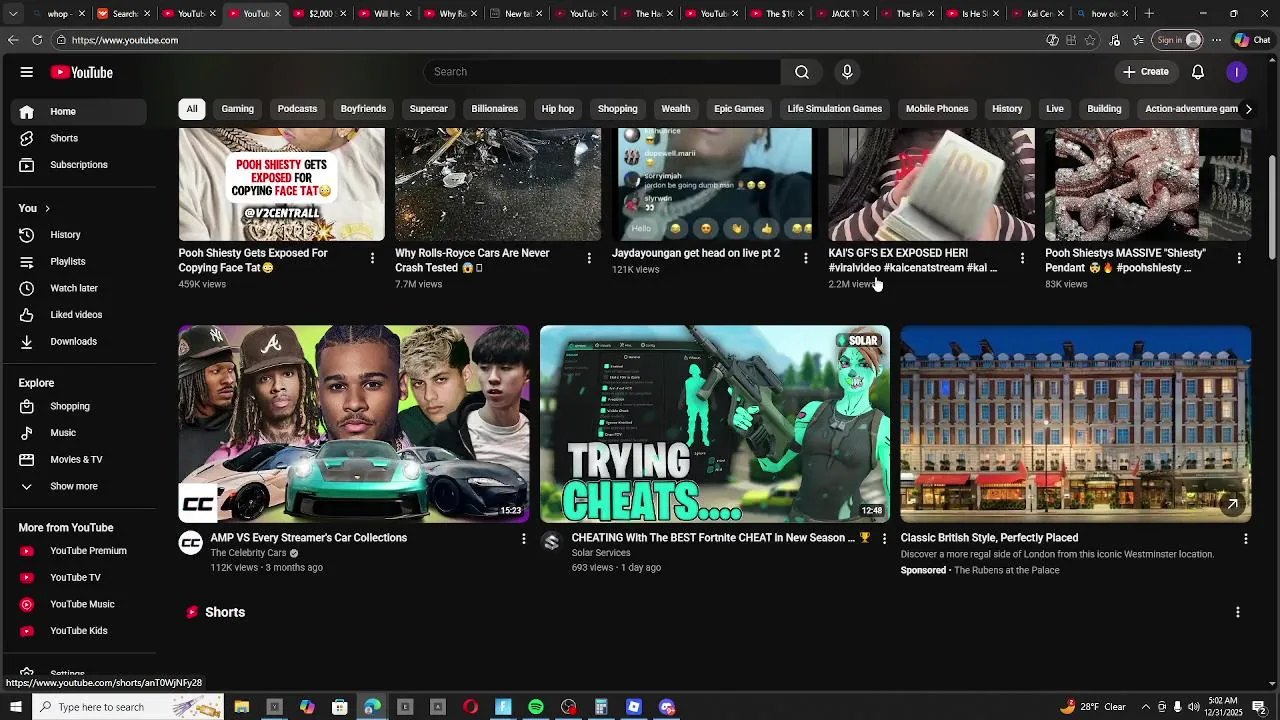
Task: Open History in the sidebar
Action: pyautogui.click(x=78, y=235)
